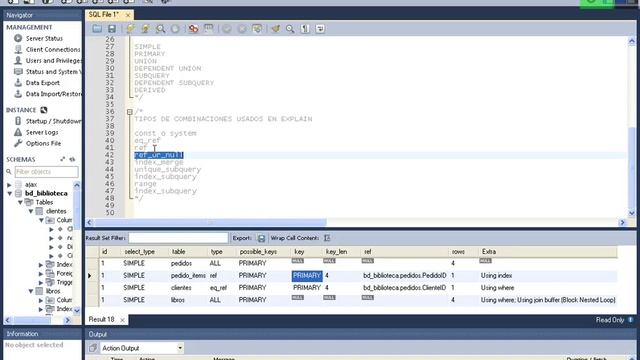Run Explain on the current statement icon
Screen dimensions: 640x360
pyautogui.click(x=160, y=29)
